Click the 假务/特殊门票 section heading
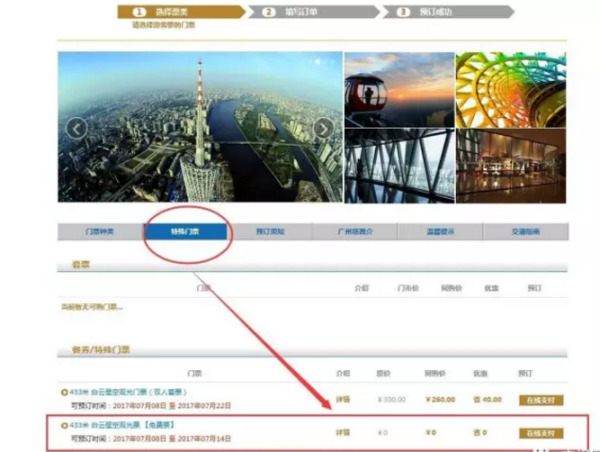This screenshot has width=600, height=452. [101, 350]
